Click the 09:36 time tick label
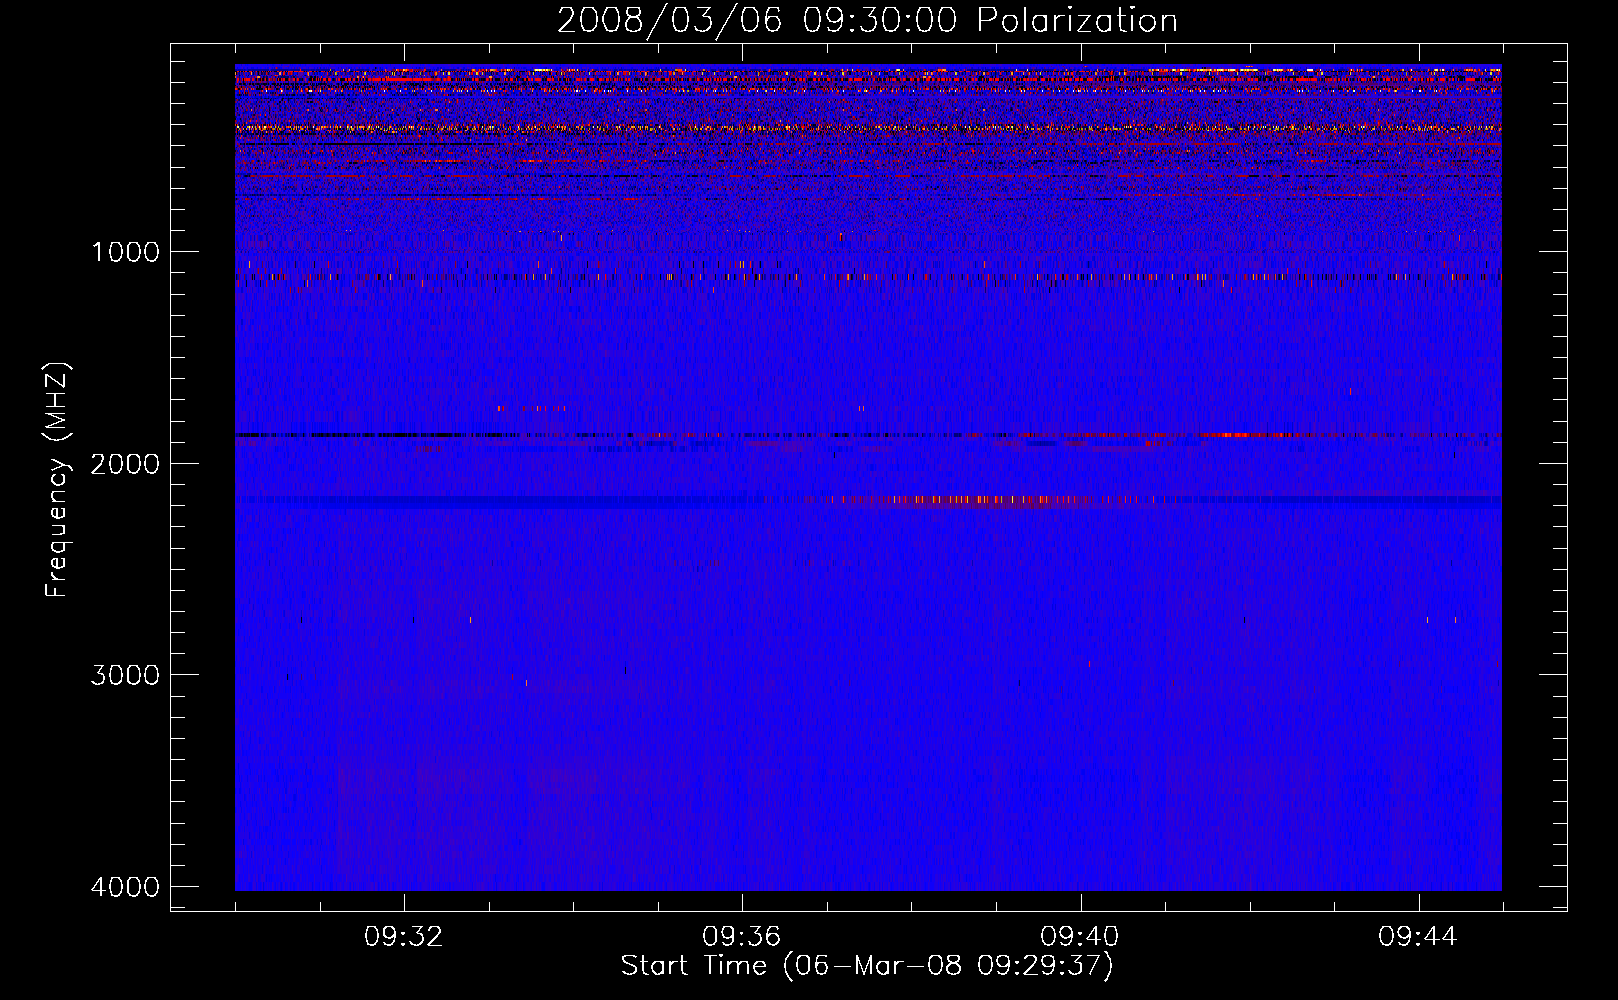The height and width of the screenshot is (1000, 1618). (742, 937)
